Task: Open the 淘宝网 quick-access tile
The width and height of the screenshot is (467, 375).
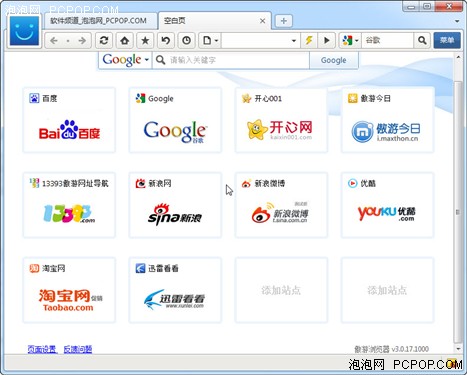Action: (69, 290)
